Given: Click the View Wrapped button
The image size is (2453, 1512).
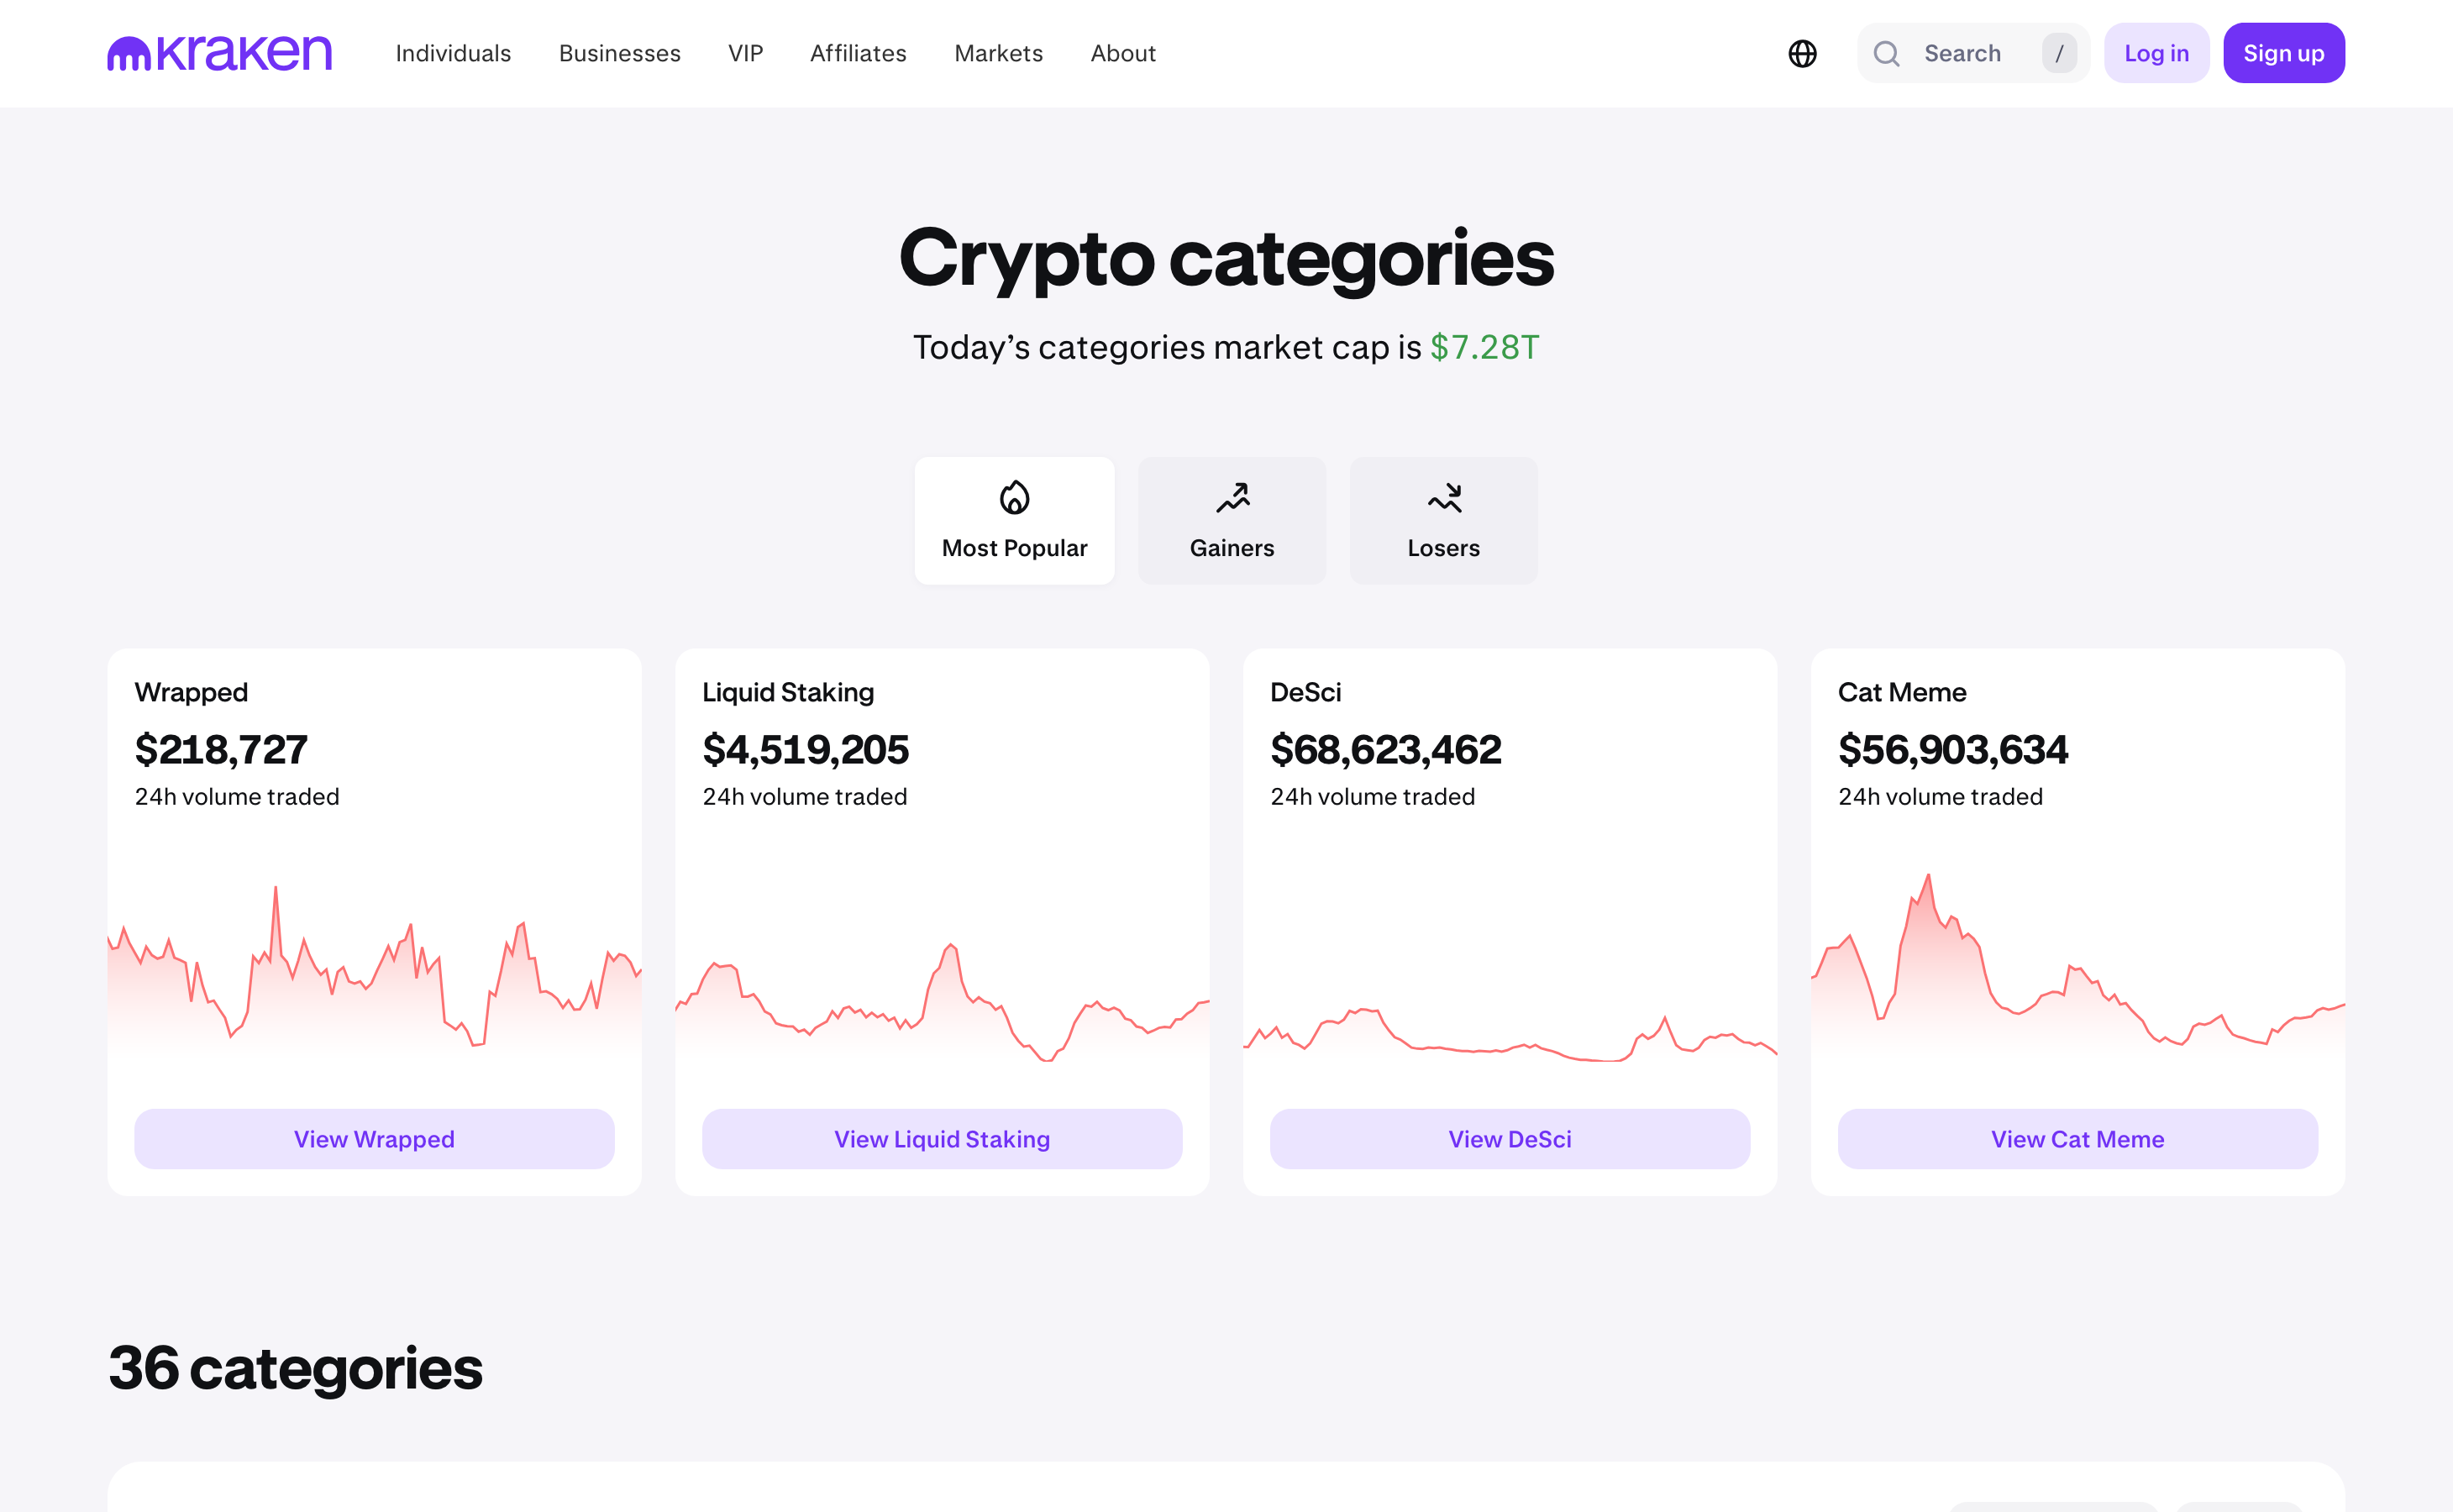Looking at the screenshot, I should pyautogui.click(x=374, y=1139).
